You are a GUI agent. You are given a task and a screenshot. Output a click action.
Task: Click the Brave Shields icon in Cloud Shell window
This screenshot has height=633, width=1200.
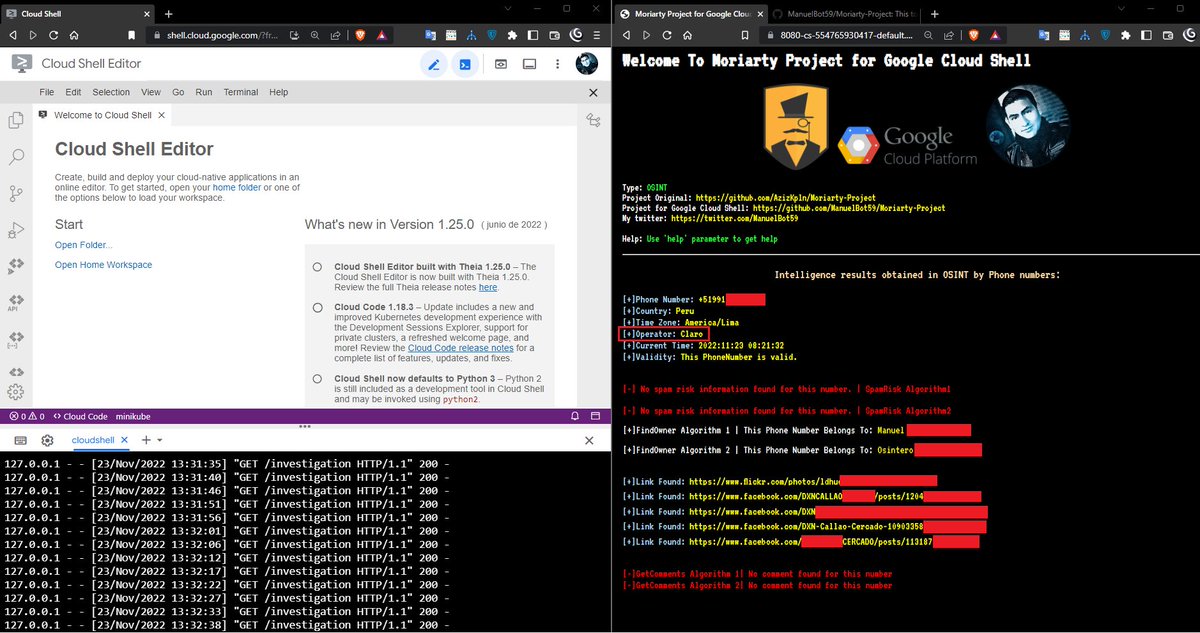coord(360,35)
